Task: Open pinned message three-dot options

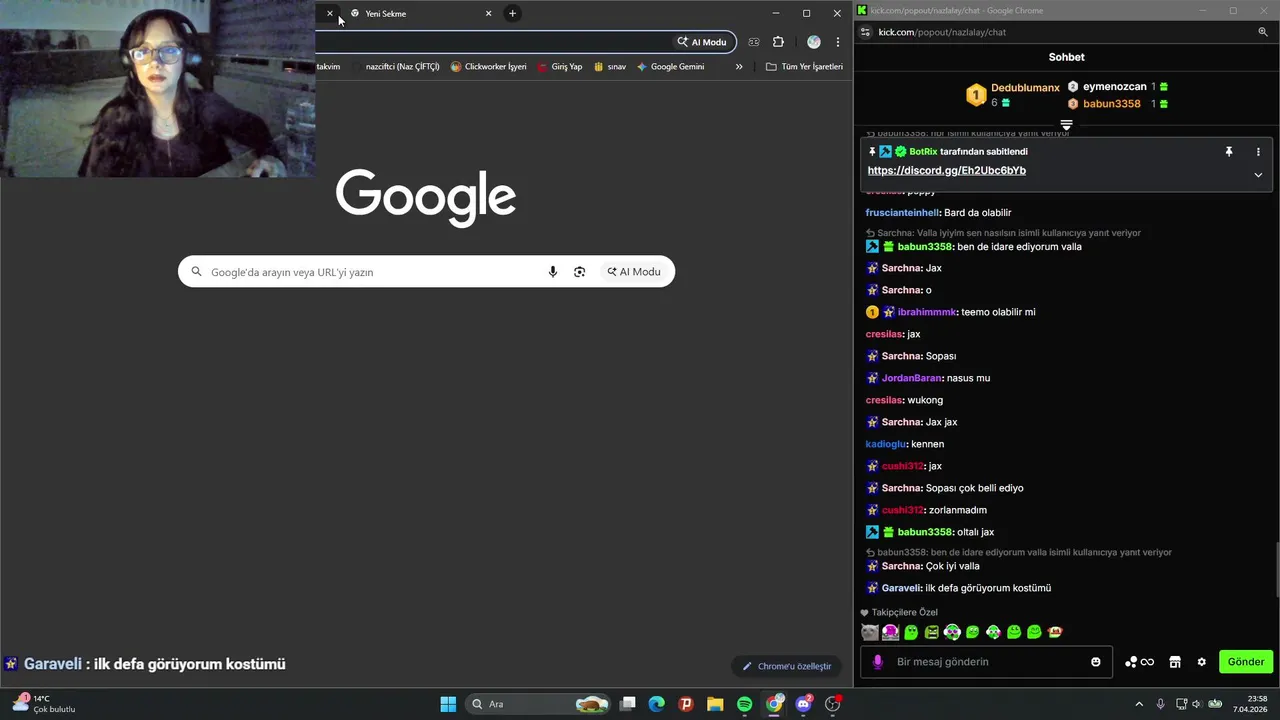Action: tap(1258, 152)
